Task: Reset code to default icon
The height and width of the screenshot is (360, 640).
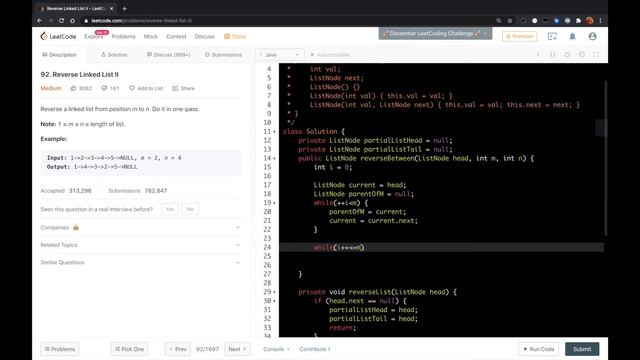Action: click(567, 54)
